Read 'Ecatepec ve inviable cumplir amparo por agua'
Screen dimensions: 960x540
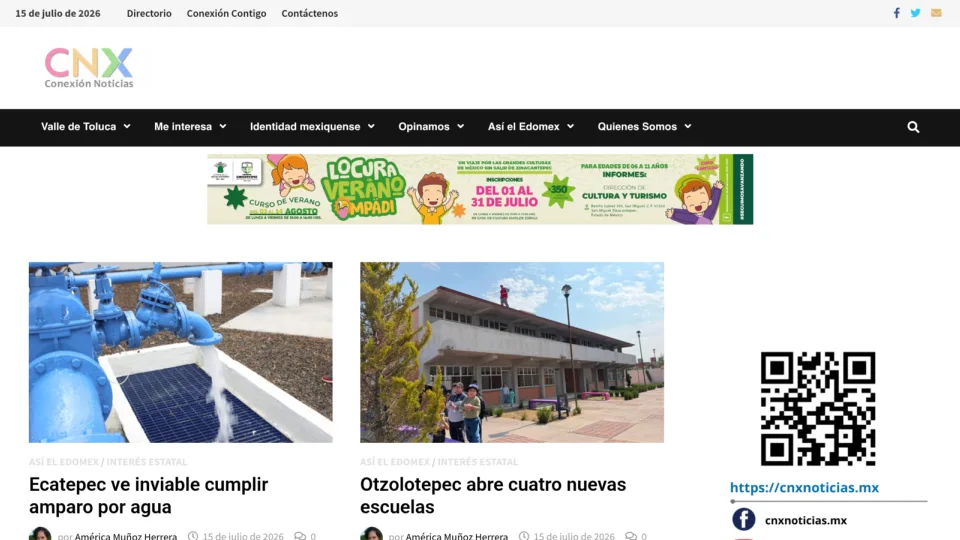coord(149,495)
